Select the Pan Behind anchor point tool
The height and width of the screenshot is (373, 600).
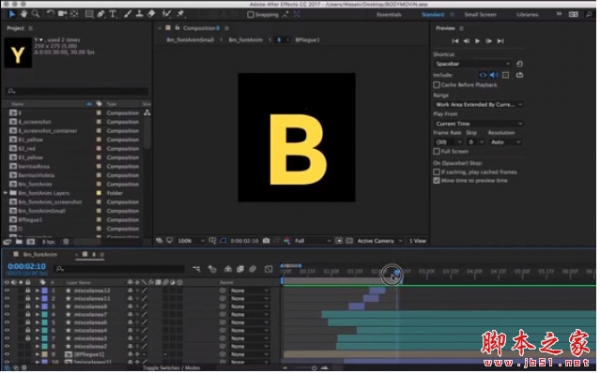point(74,14)
